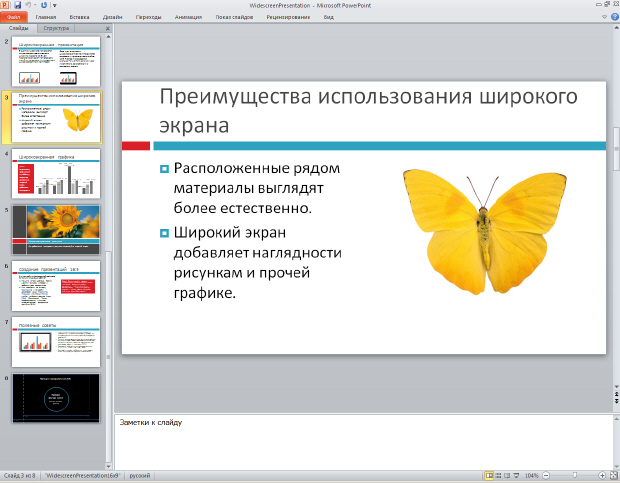The image size is (620, 483).
Task: Click the Save icon in quick access toolbar
Action: 17,5
